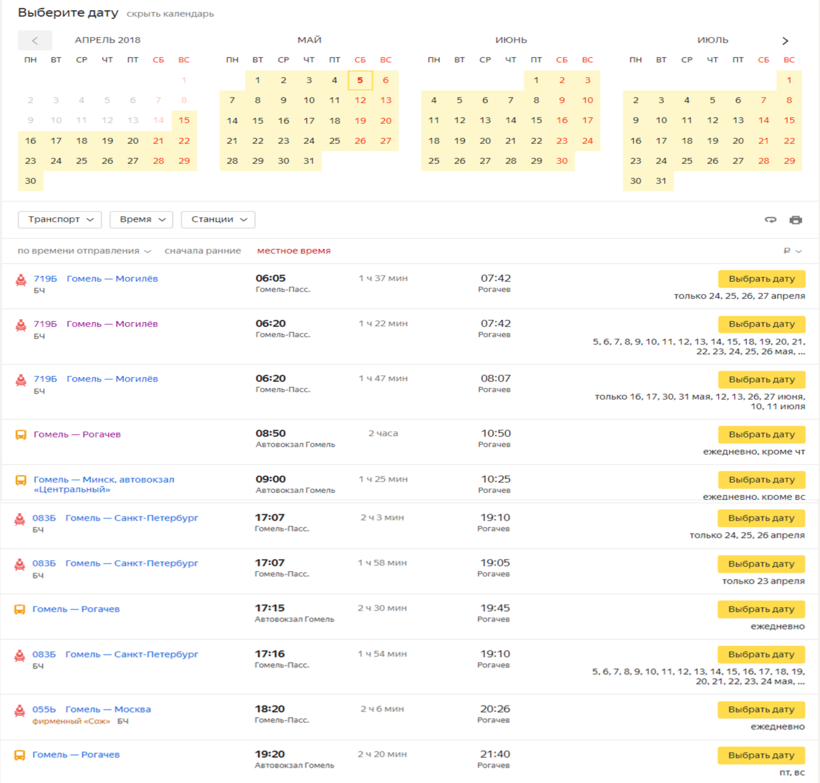Select May 5 in the calendar

coord(360,80)
